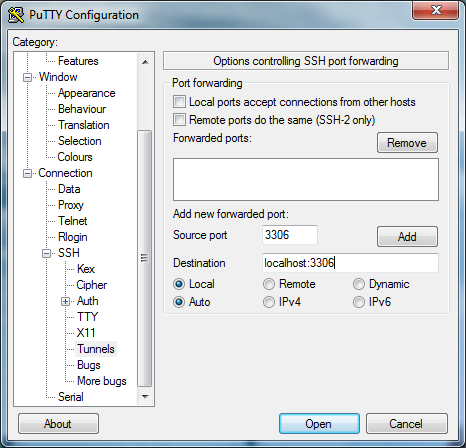The height and width of the screenshot is (448, 466).
Task: Open the TTY settings
Action: coord(87,317)
